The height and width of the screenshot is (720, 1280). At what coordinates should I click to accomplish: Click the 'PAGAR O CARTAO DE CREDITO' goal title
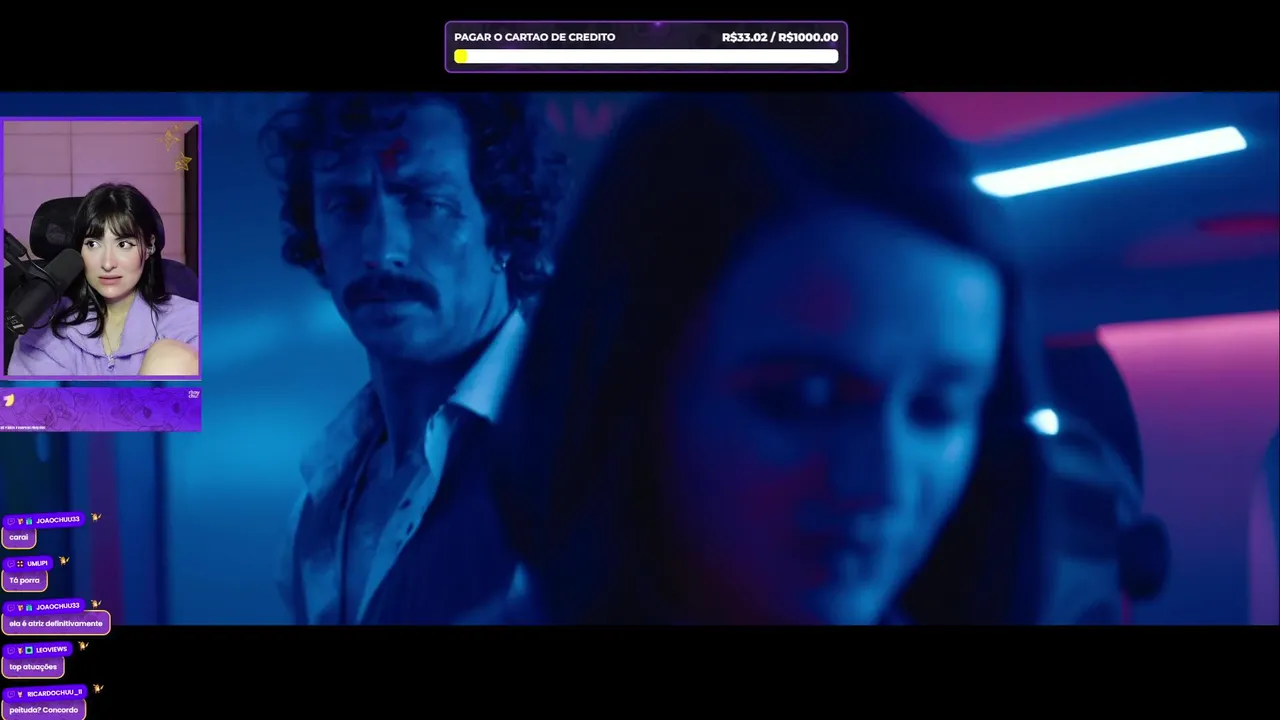pyautogui.click(x=535, y=37)
